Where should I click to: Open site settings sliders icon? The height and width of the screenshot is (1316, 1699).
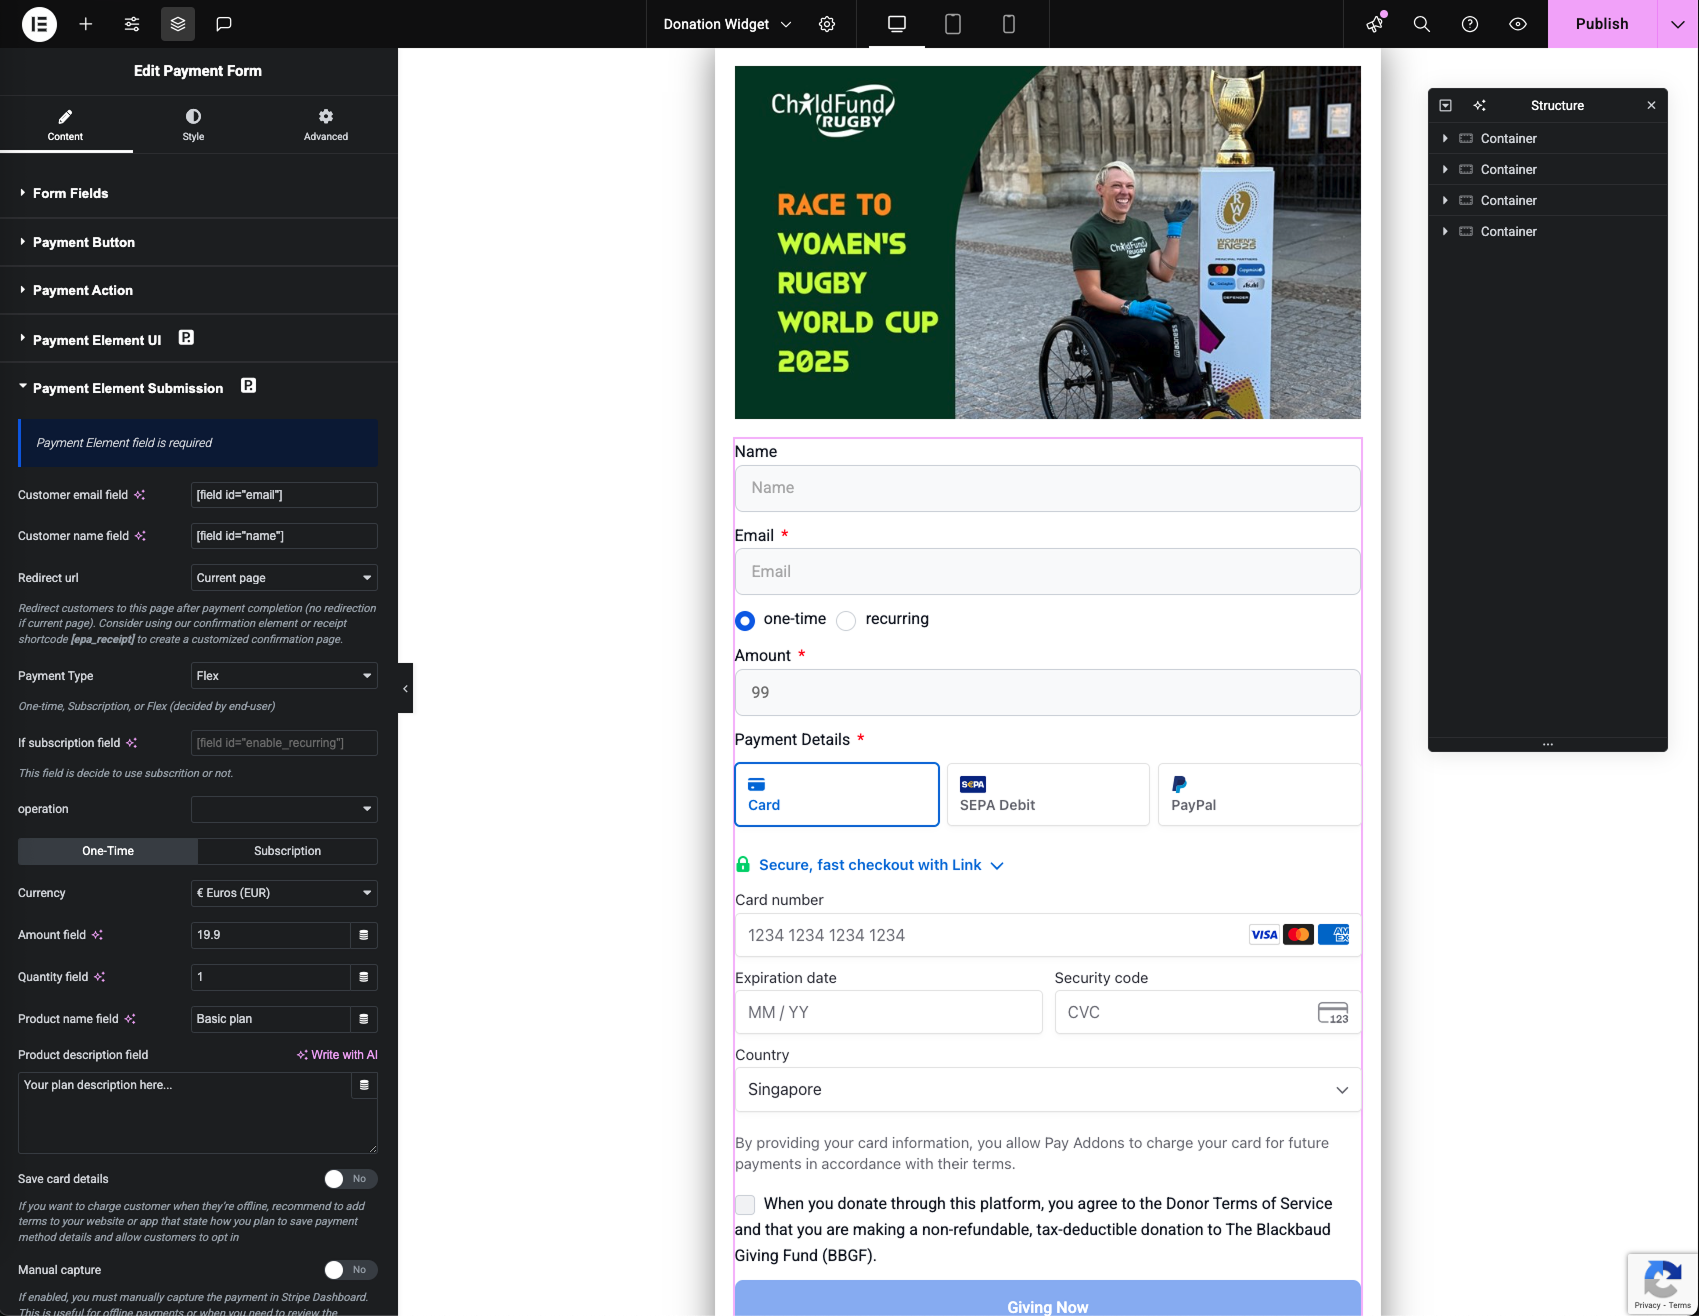pyautogui.click(x=132, y=24)
